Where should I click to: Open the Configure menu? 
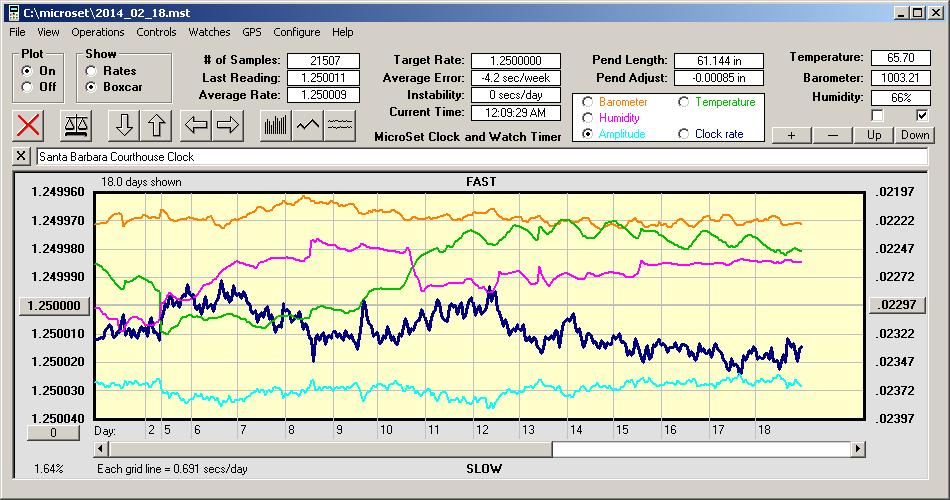296,32
